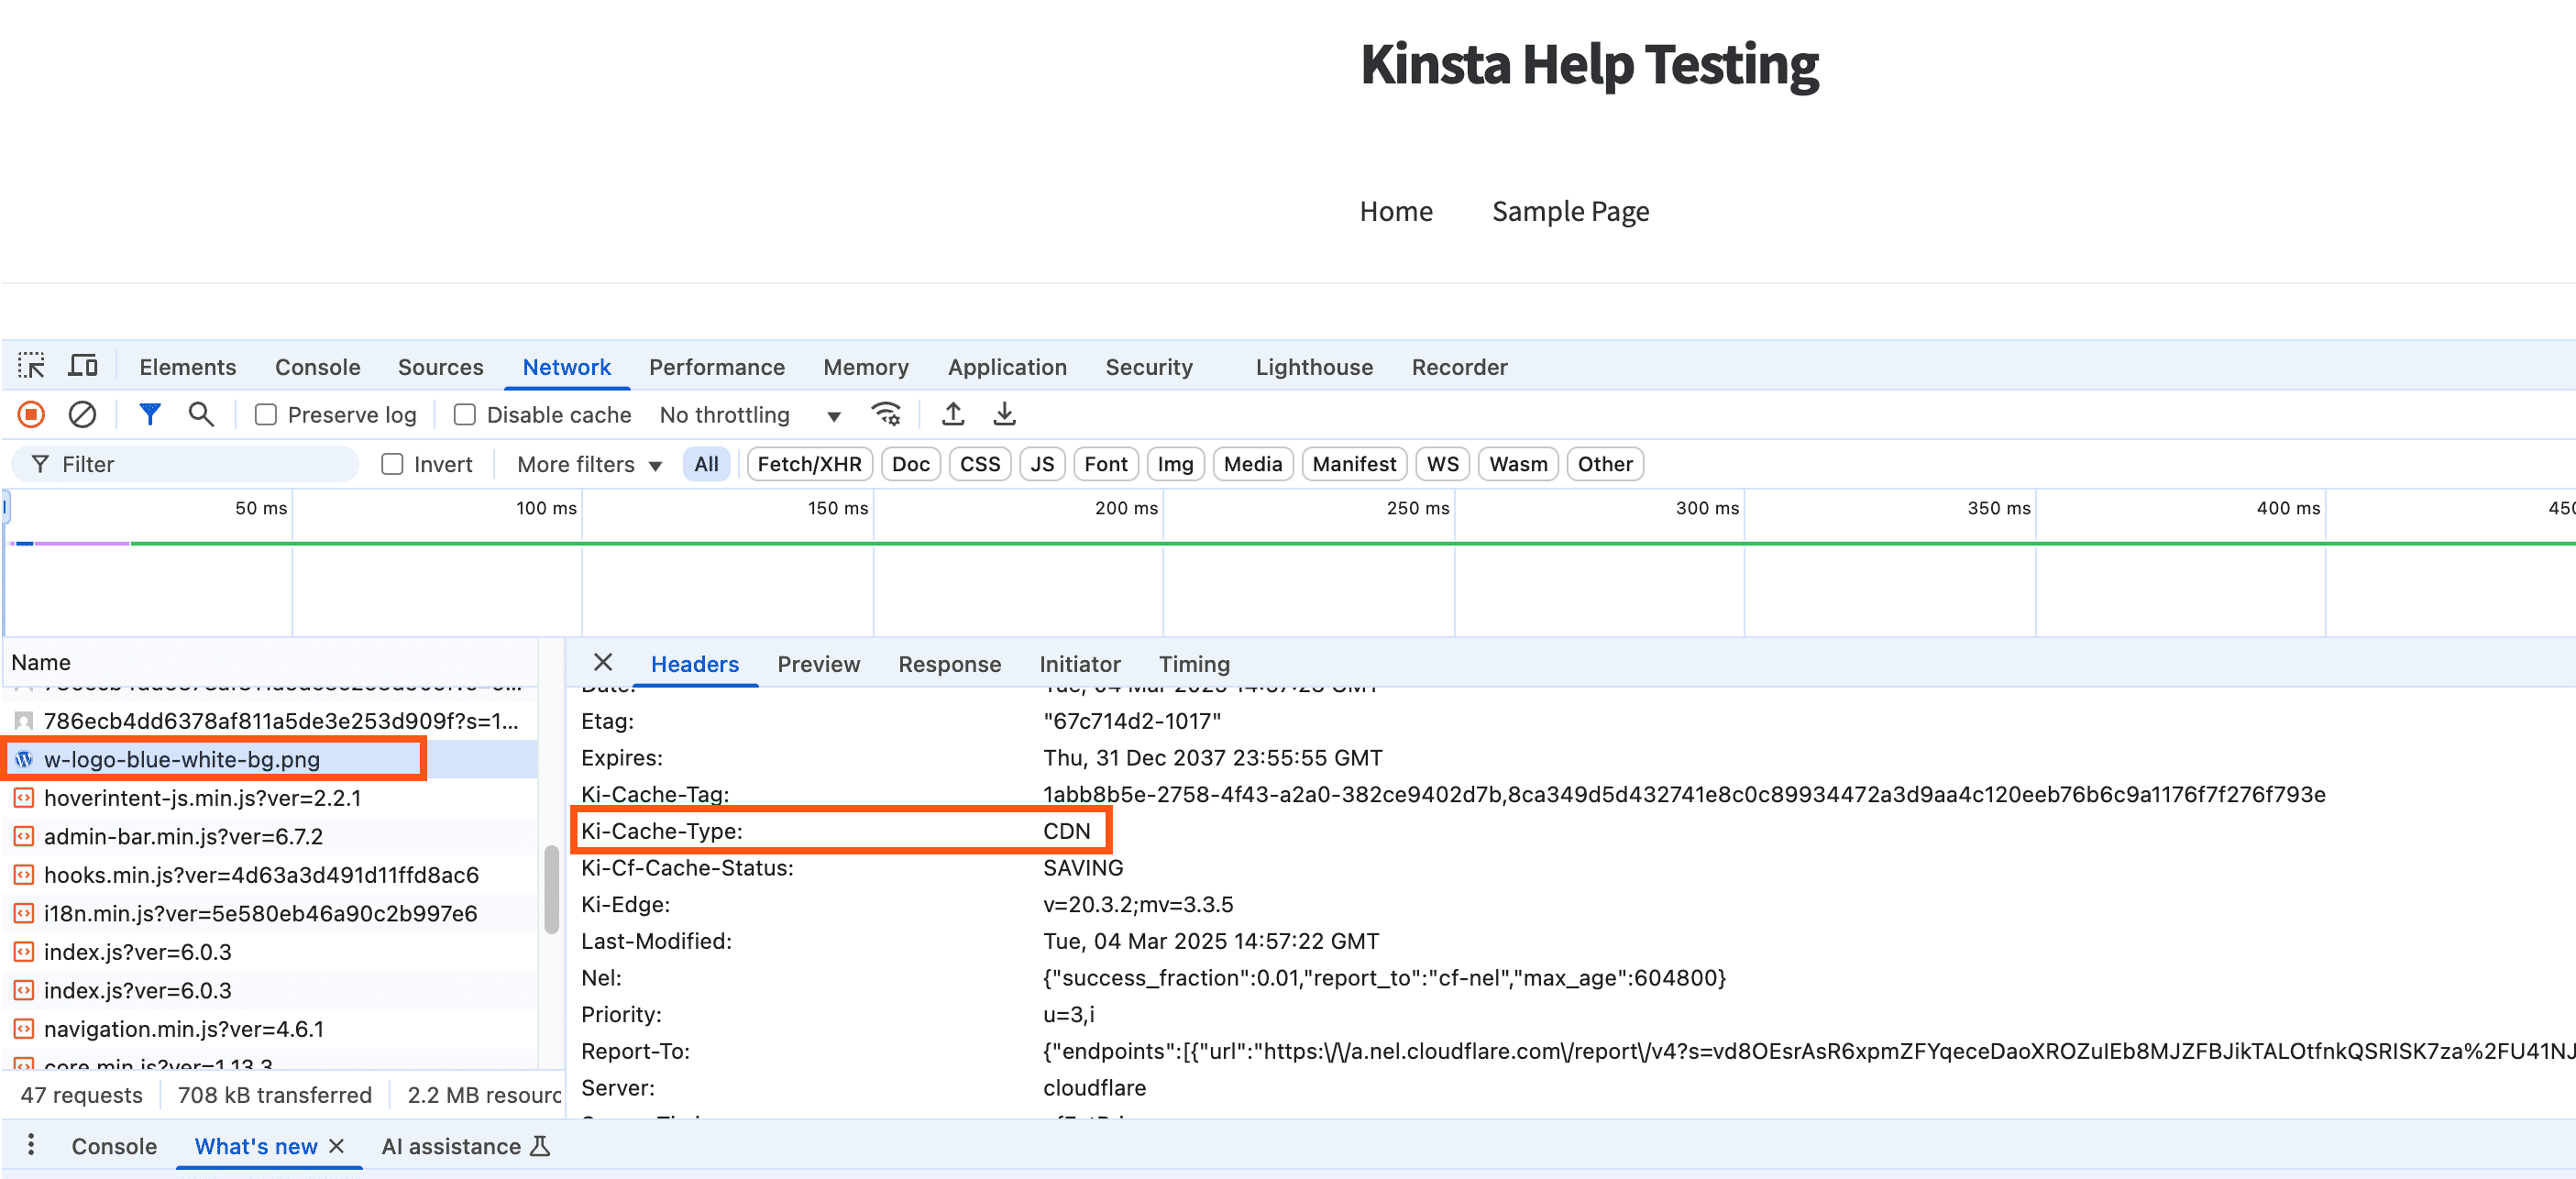This screenshot has width=2576, height=1179.
Task: Open the Preview tab for selected resource
Action: 818,664
